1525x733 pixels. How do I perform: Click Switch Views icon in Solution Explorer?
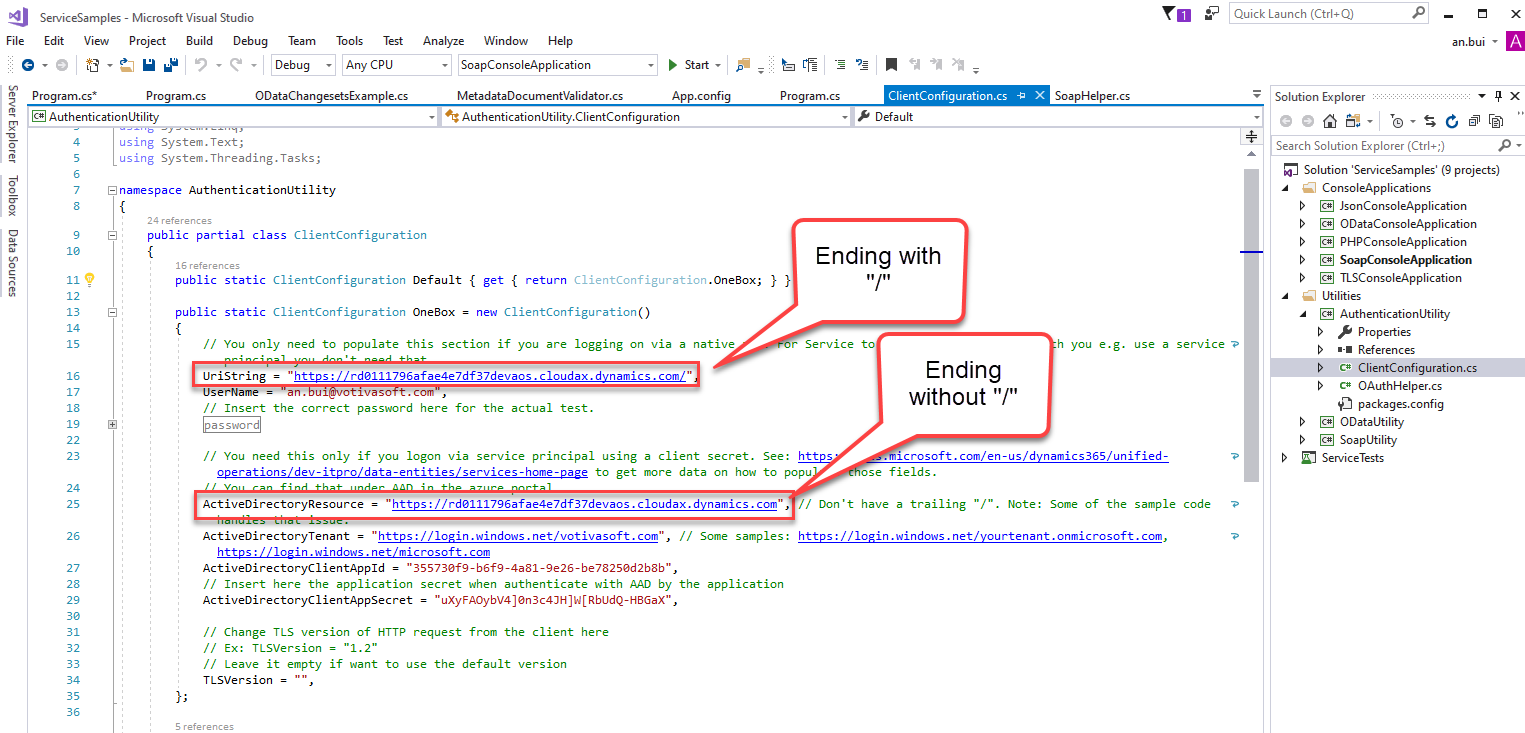point(1353,121)
